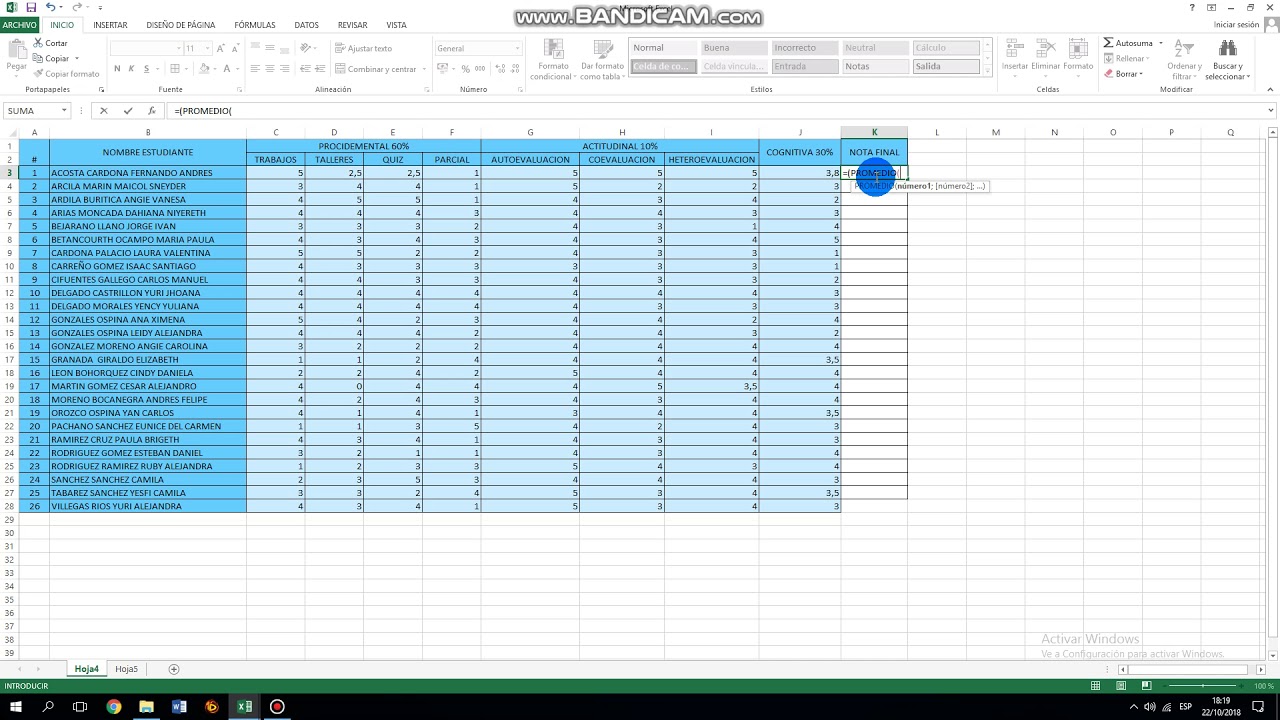This screenshot has width=1280, height=720.
Task: Toggle underline S formatting
Action: pos(146,68)
